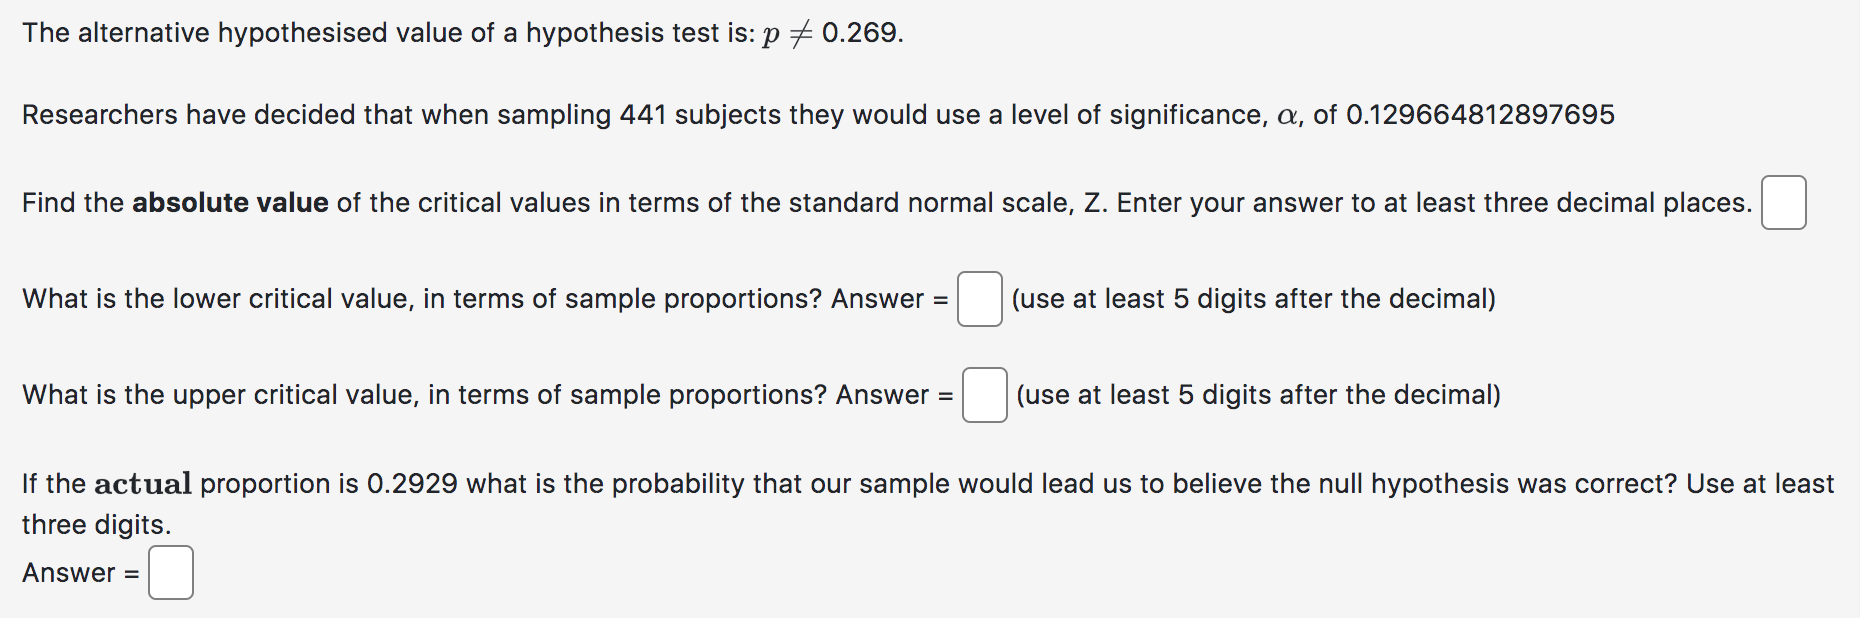Select the text p ≠ 0.269

click(832, 32)
